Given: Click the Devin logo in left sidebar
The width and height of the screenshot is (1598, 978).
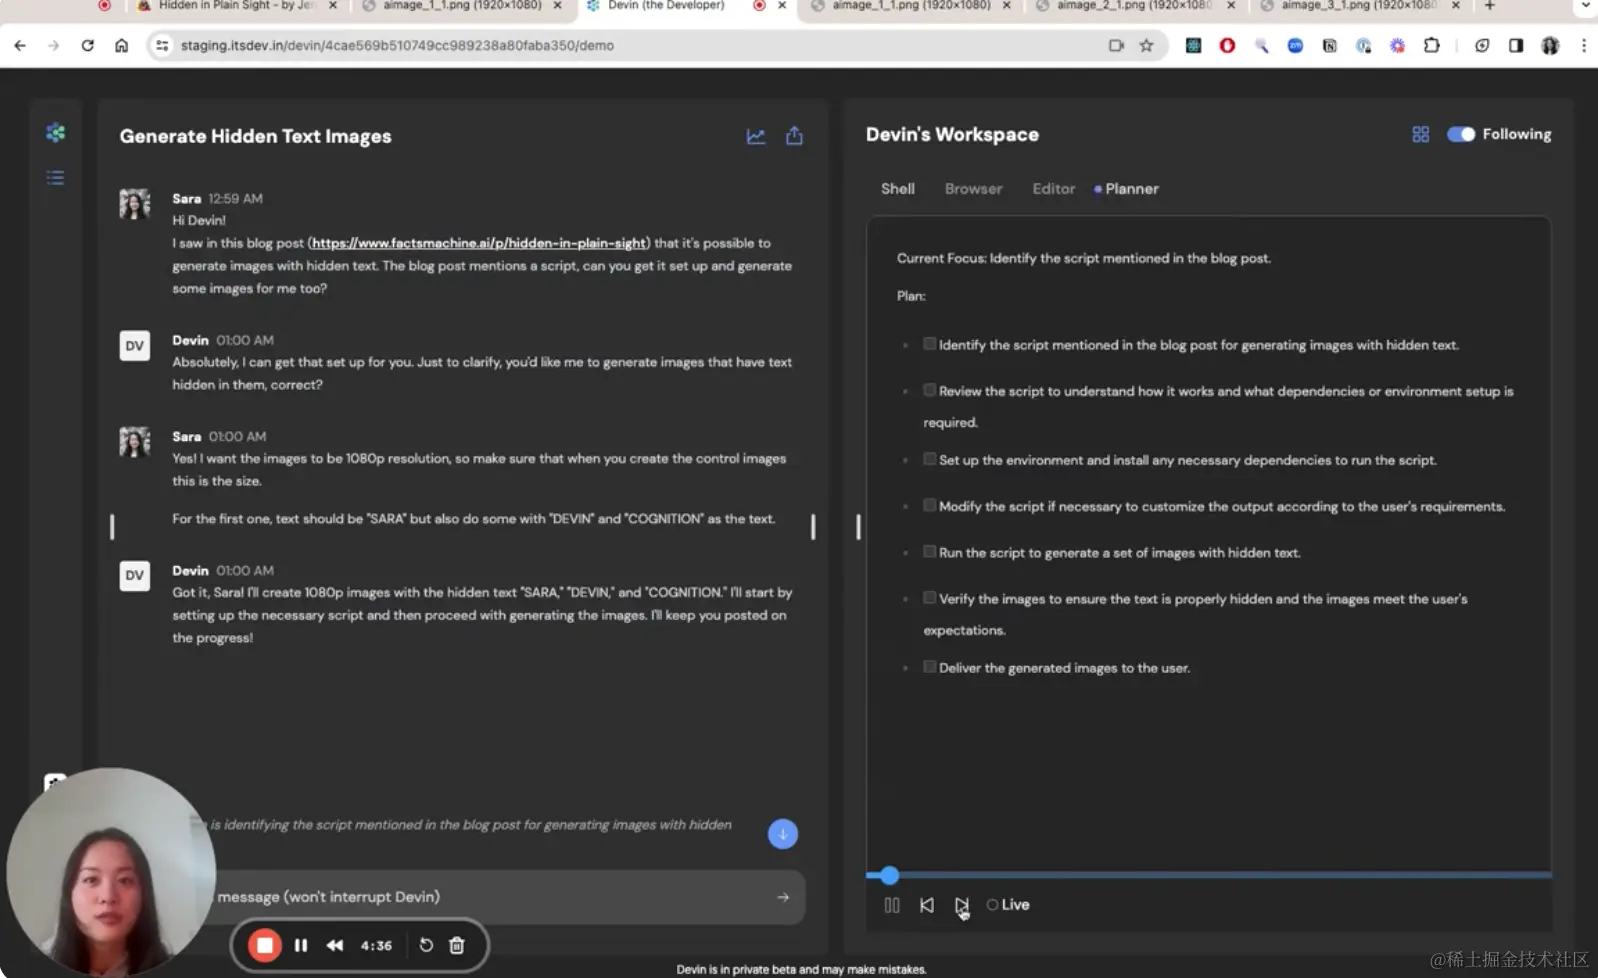Looking at the screenshot, I should tap(55, 133).
